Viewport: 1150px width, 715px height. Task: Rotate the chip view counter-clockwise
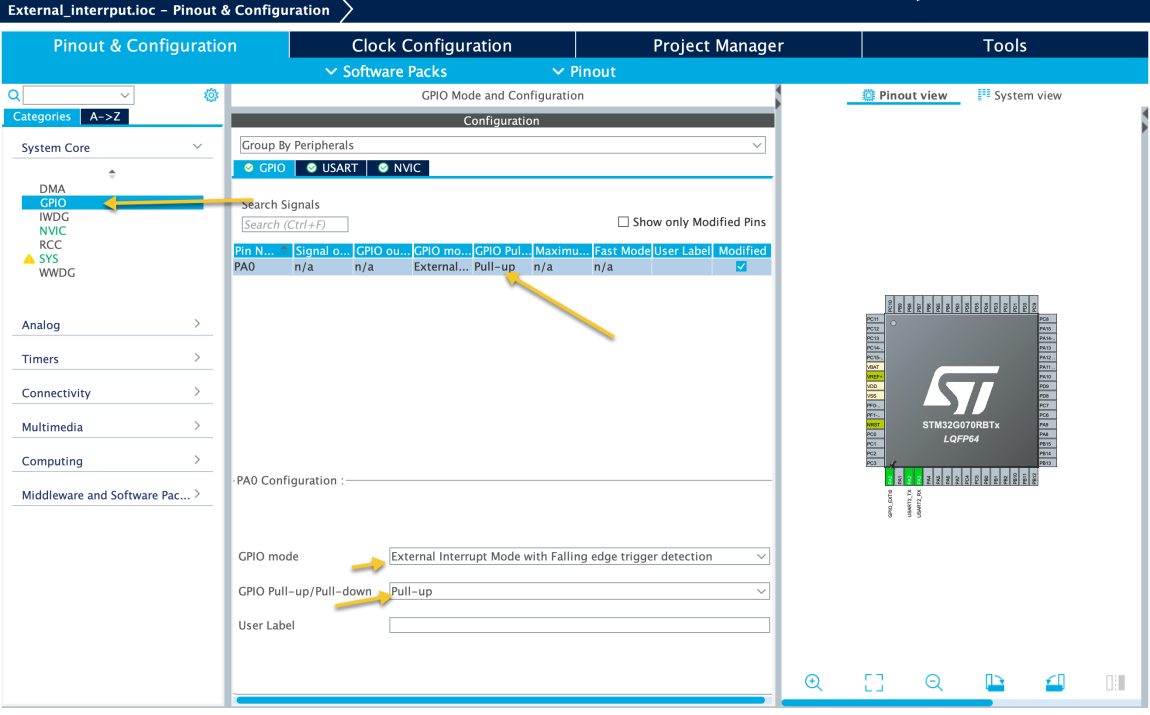tap(1055, 682)
